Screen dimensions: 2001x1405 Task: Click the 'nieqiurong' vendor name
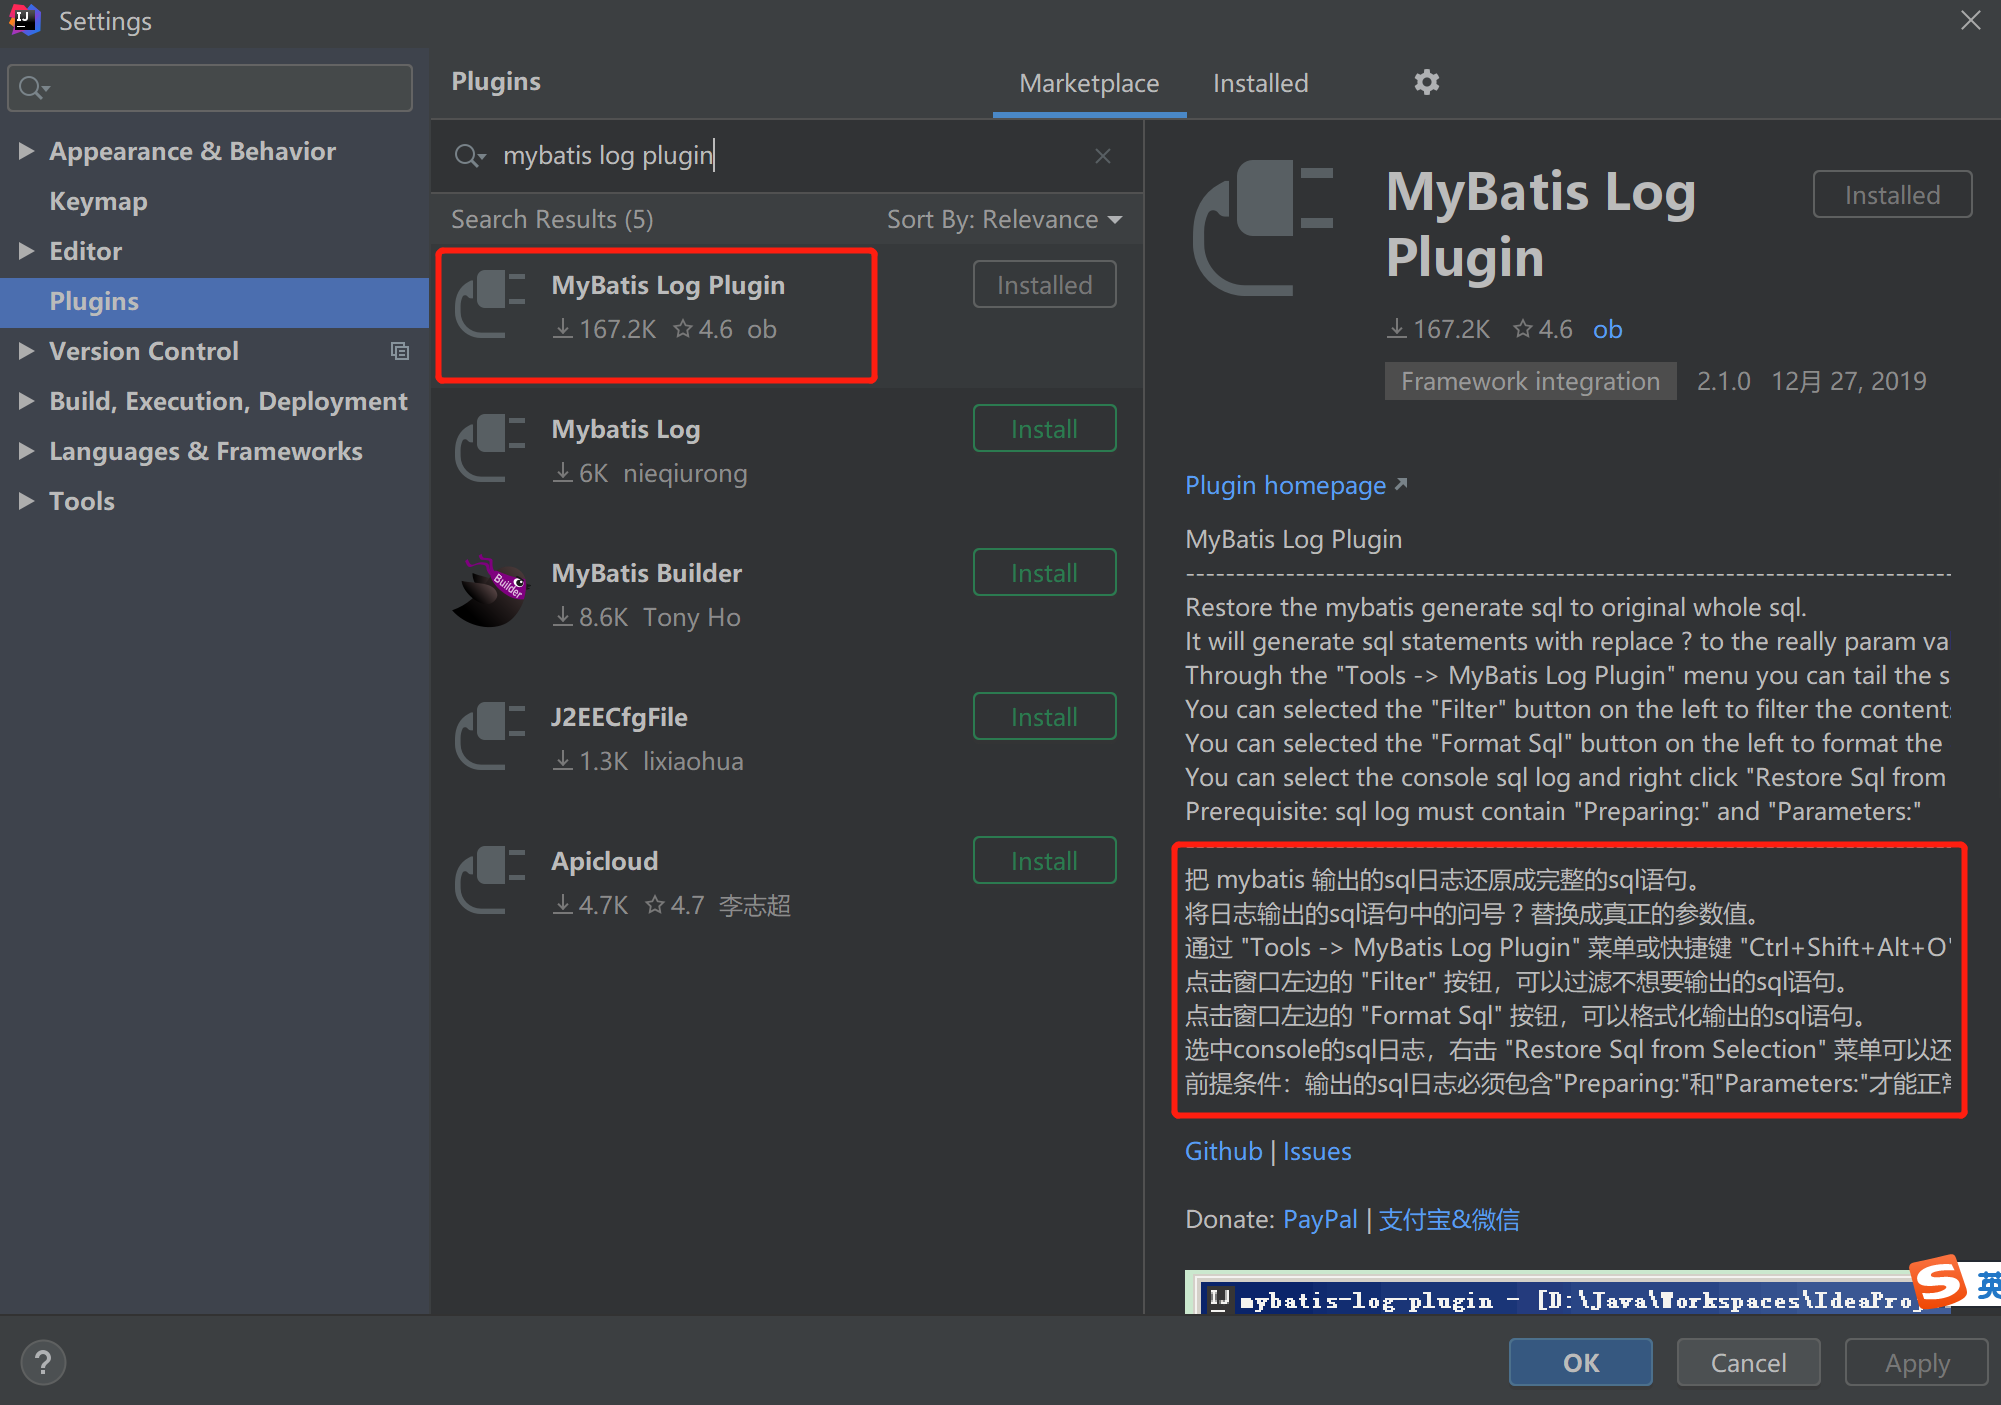[x=685, y=473]
